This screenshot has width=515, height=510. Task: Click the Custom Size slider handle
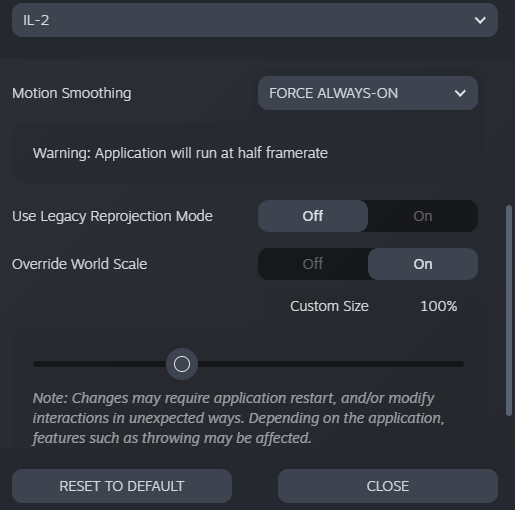182,364
